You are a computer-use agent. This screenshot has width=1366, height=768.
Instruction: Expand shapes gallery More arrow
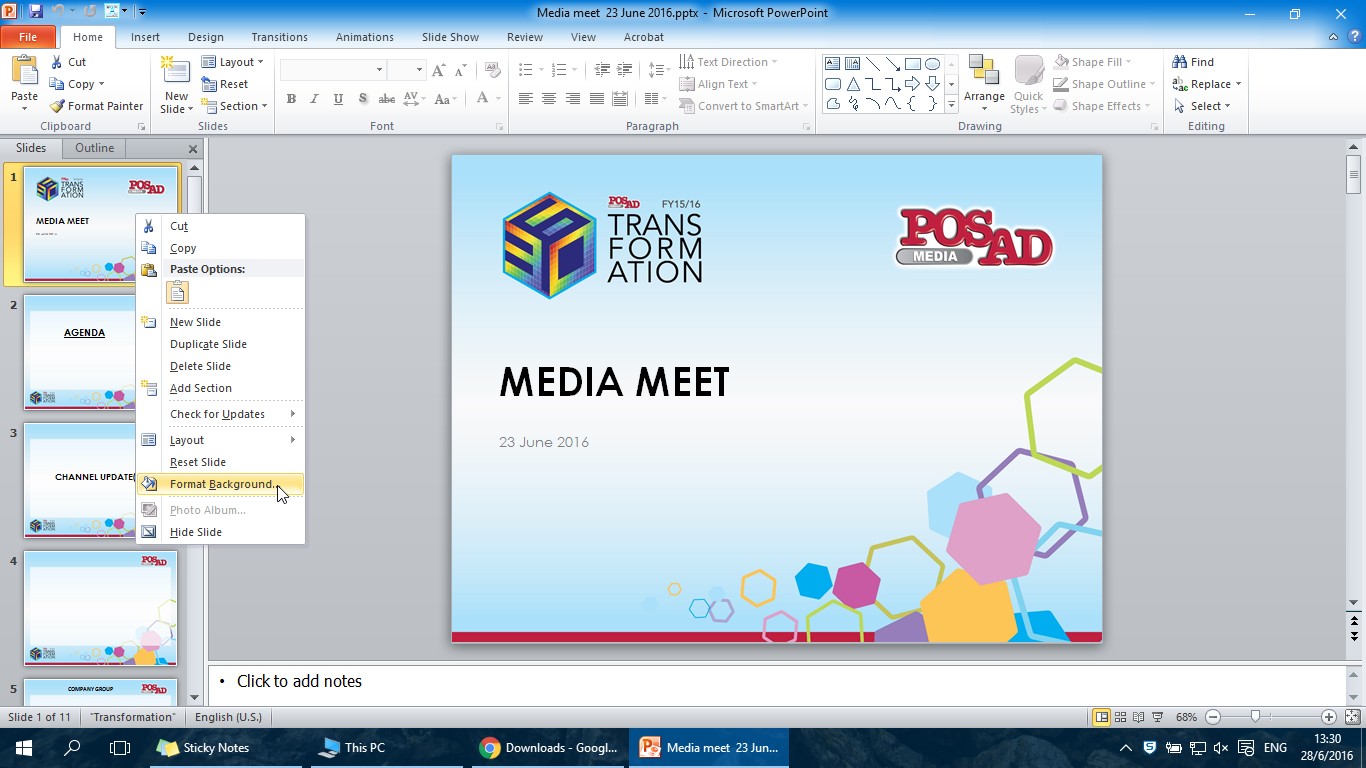[x=951, y=105]
